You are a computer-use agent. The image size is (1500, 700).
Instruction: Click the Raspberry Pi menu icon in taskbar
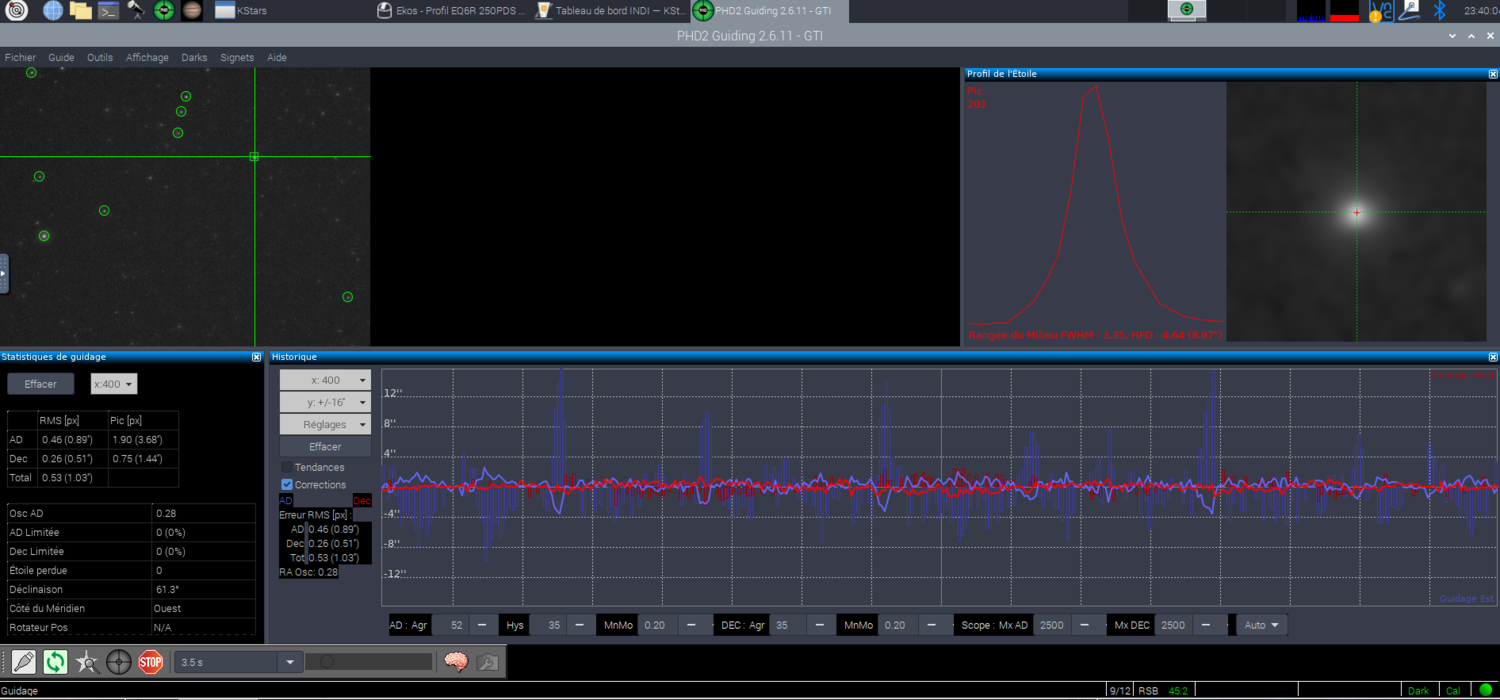(x=17, y=10)
